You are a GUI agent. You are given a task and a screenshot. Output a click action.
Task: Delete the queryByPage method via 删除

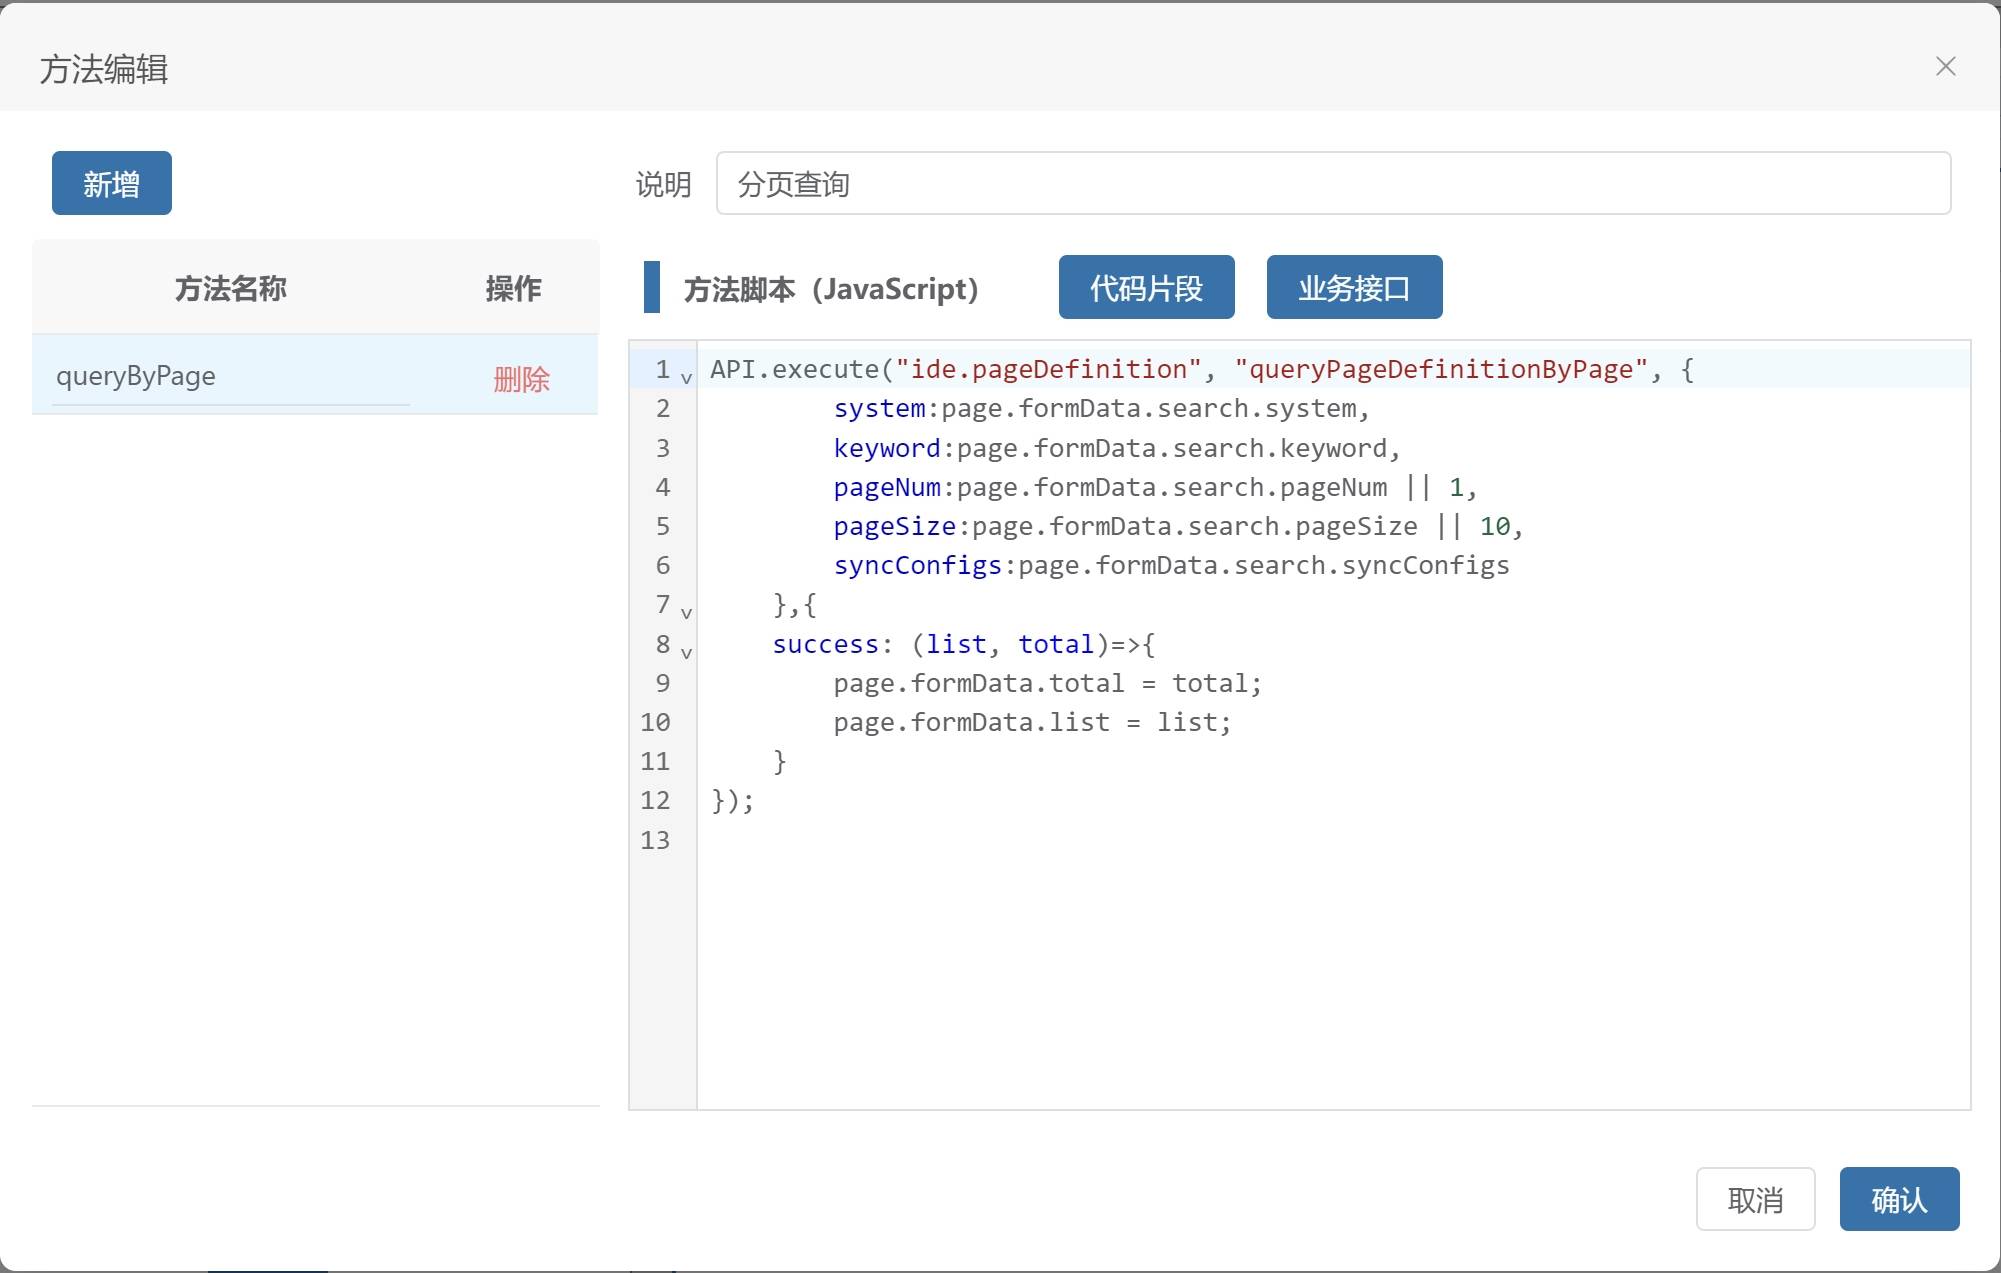coord(521,379)
